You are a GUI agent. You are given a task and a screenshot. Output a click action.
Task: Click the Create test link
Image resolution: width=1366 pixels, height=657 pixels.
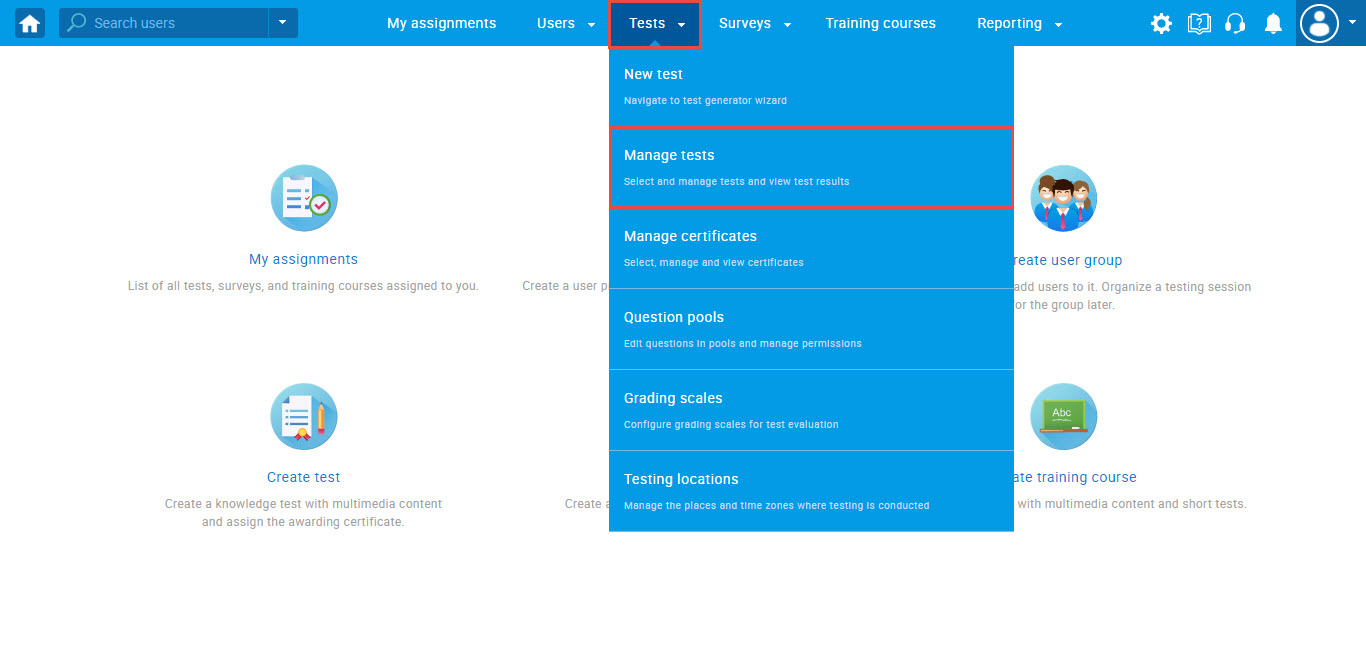point(303,477)
